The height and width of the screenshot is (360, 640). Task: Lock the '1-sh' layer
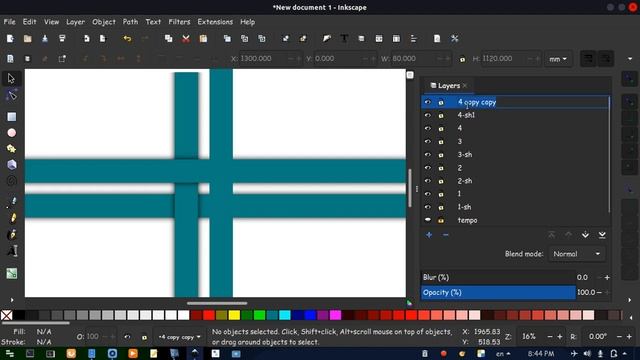tap(441, 207)
